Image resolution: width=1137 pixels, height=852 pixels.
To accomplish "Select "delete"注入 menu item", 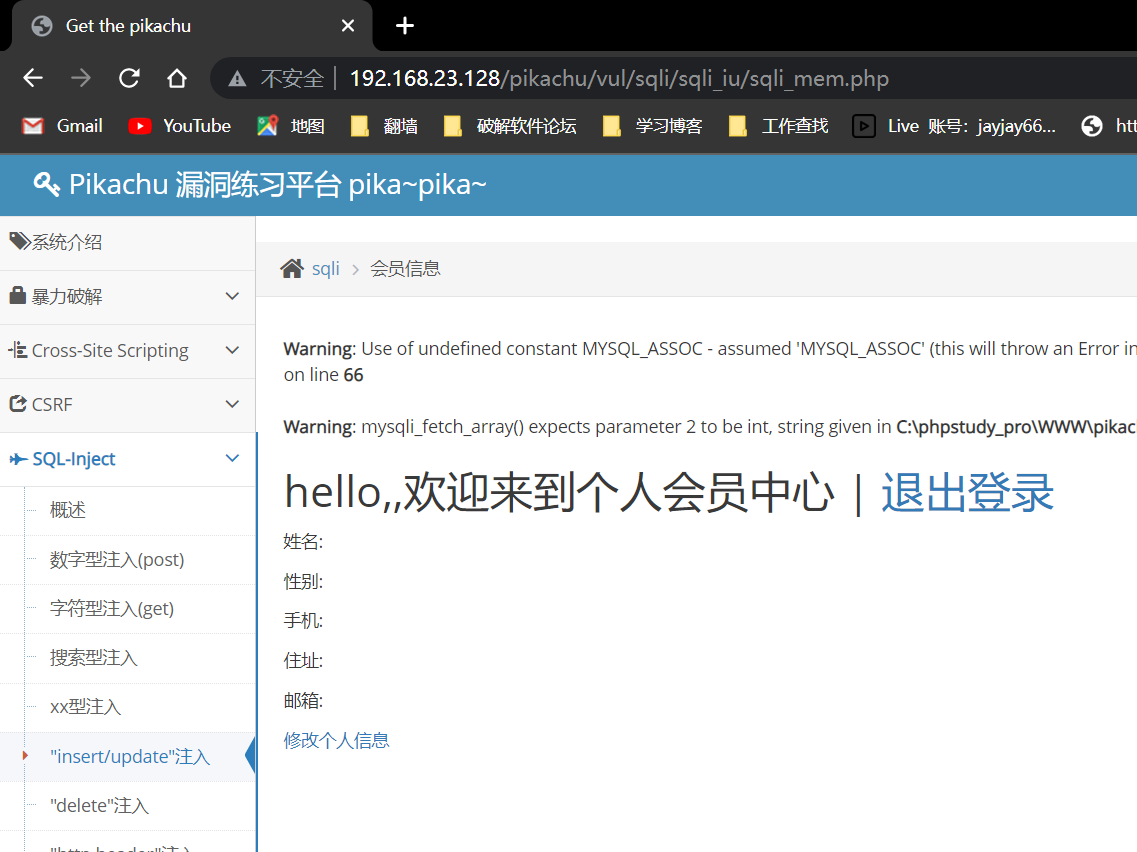I will point(99,806).
